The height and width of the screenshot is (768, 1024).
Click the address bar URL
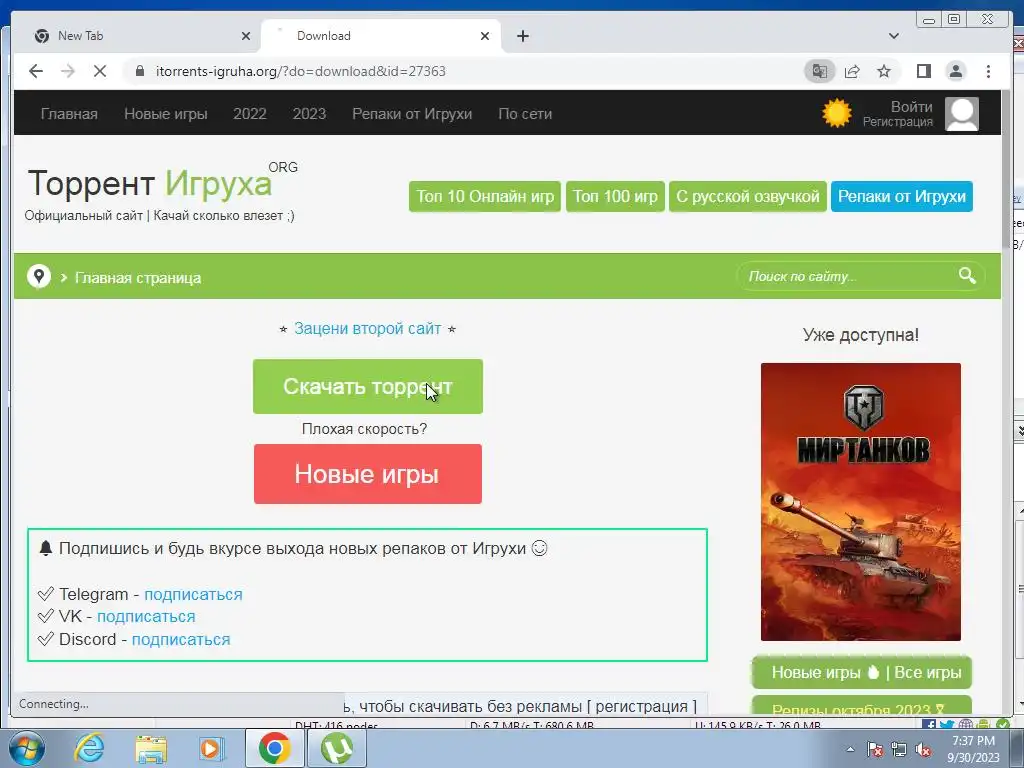point(300,71)
